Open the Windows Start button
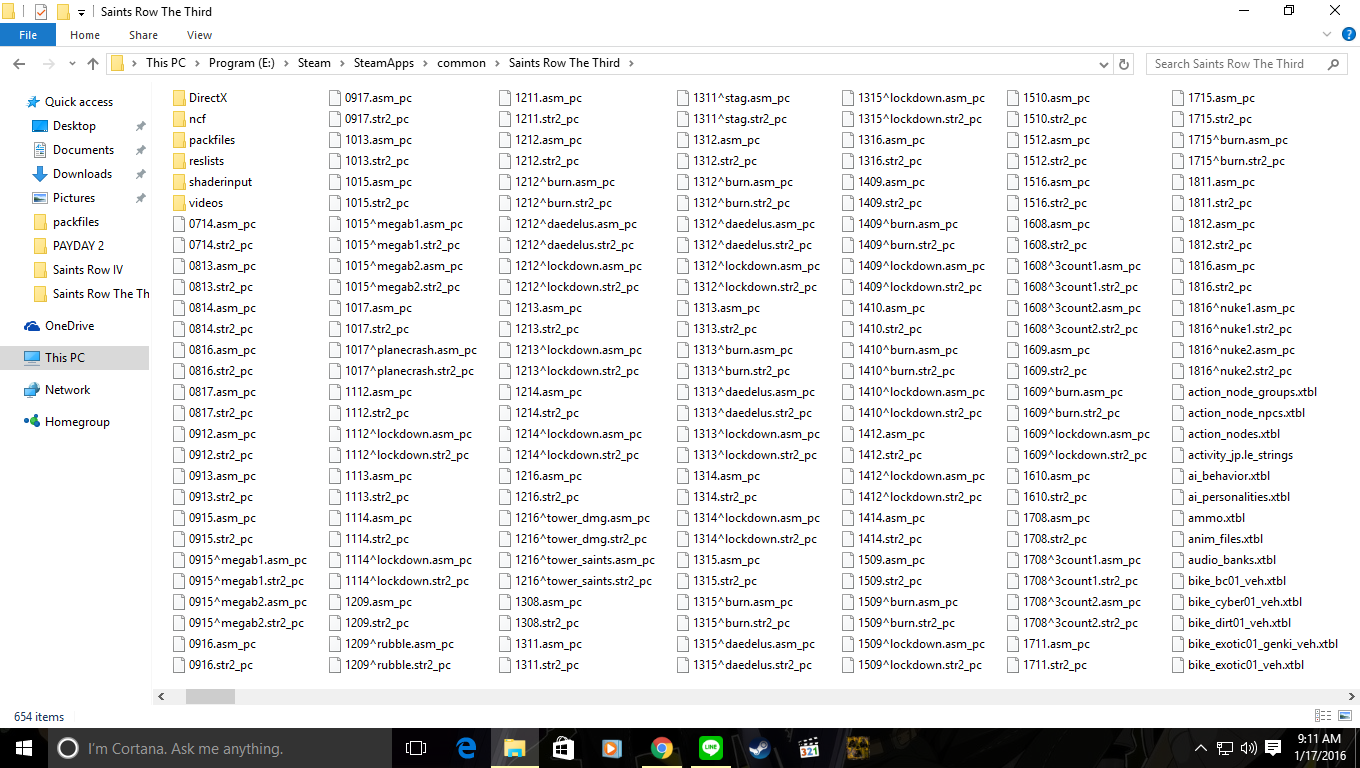Screen dimensions: 1360x768 [x=24, y=748]
